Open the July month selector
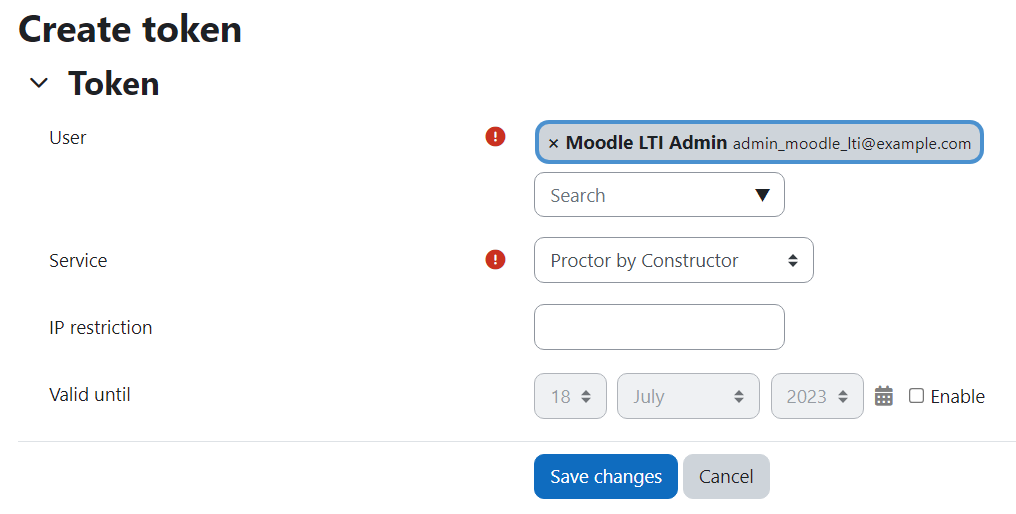The image size is (1016, 514). [x=687, y=396]
